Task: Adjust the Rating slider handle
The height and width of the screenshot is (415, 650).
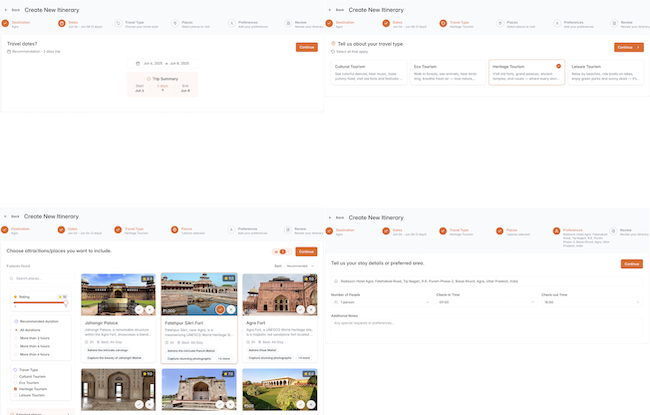Action: click(65, 303)
